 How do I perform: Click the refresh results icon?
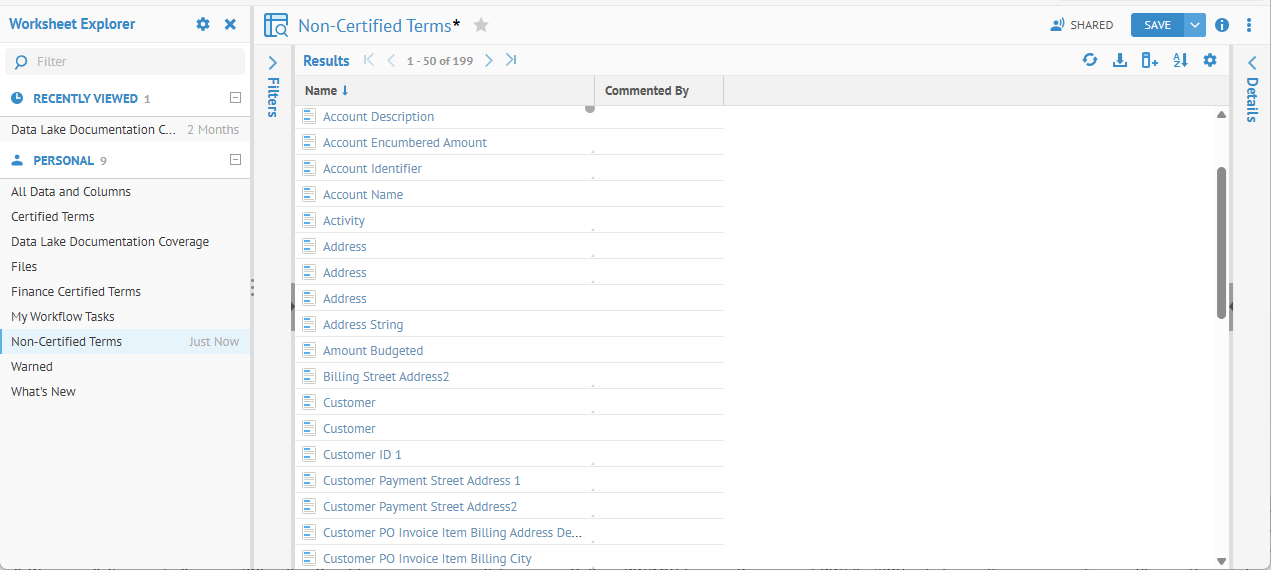[x=1090, y=60]
